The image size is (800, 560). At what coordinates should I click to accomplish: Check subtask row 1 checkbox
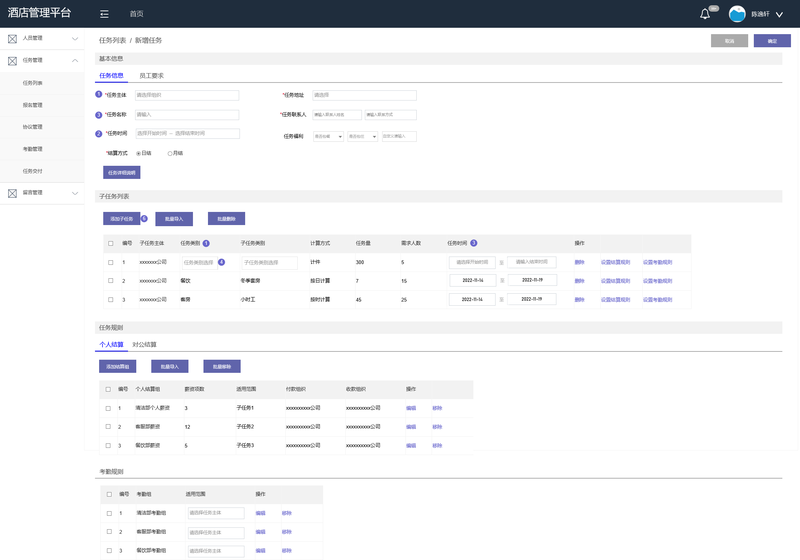[x=111, y=262]
